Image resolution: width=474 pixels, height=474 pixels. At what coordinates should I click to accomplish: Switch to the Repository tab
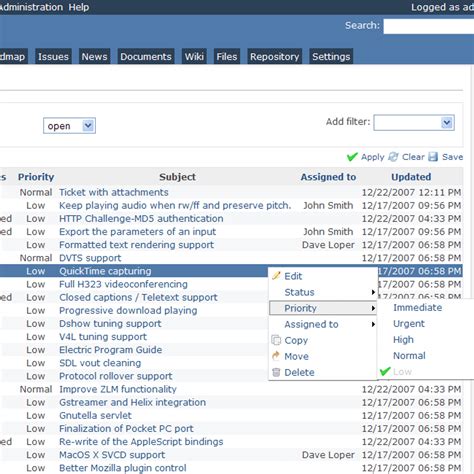click(274, 57)
